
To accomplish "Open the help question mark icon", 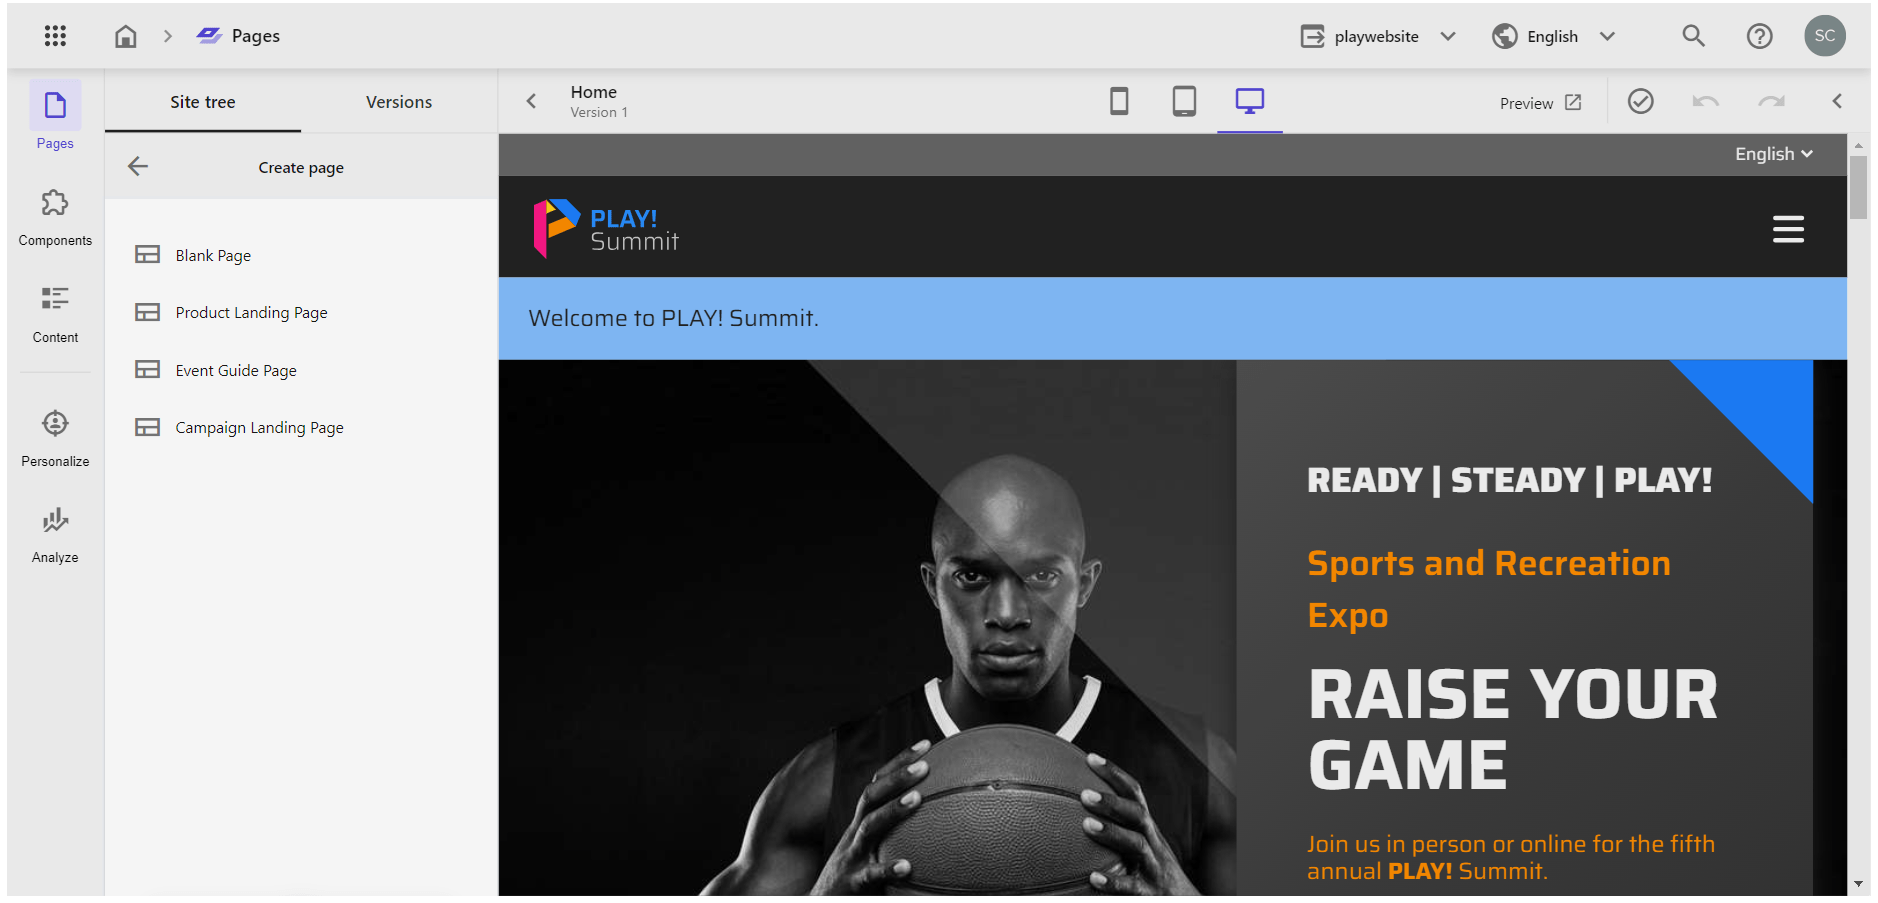I will click(1759, 36).
